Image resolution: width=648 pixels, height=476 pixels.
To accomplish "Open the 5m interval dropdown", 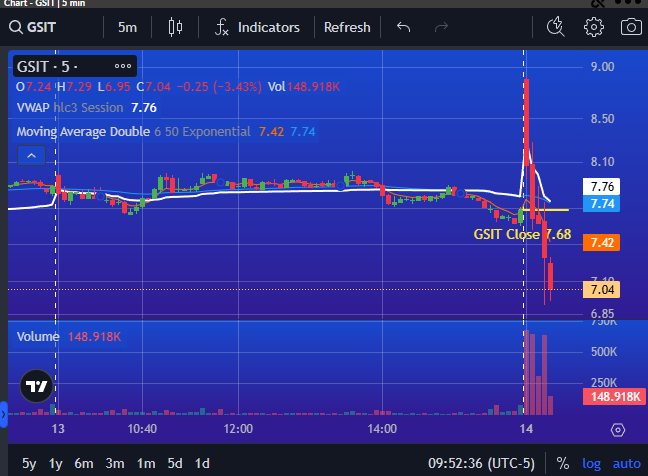I will coord(127,27).
